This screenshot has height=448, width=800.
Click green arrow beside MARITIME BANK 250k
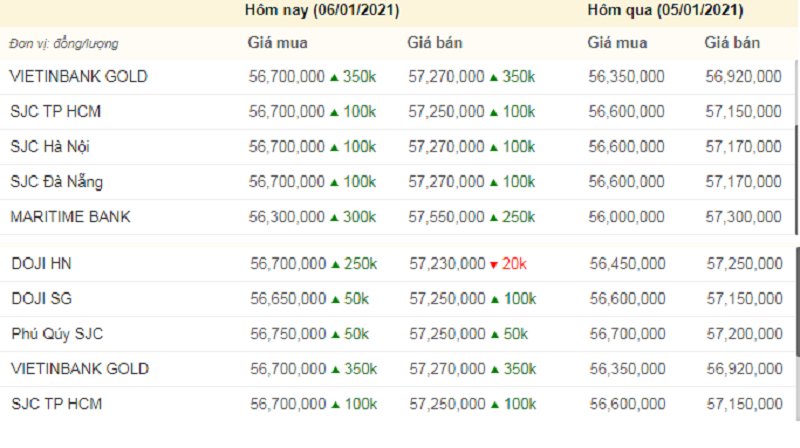click(493, 218)
